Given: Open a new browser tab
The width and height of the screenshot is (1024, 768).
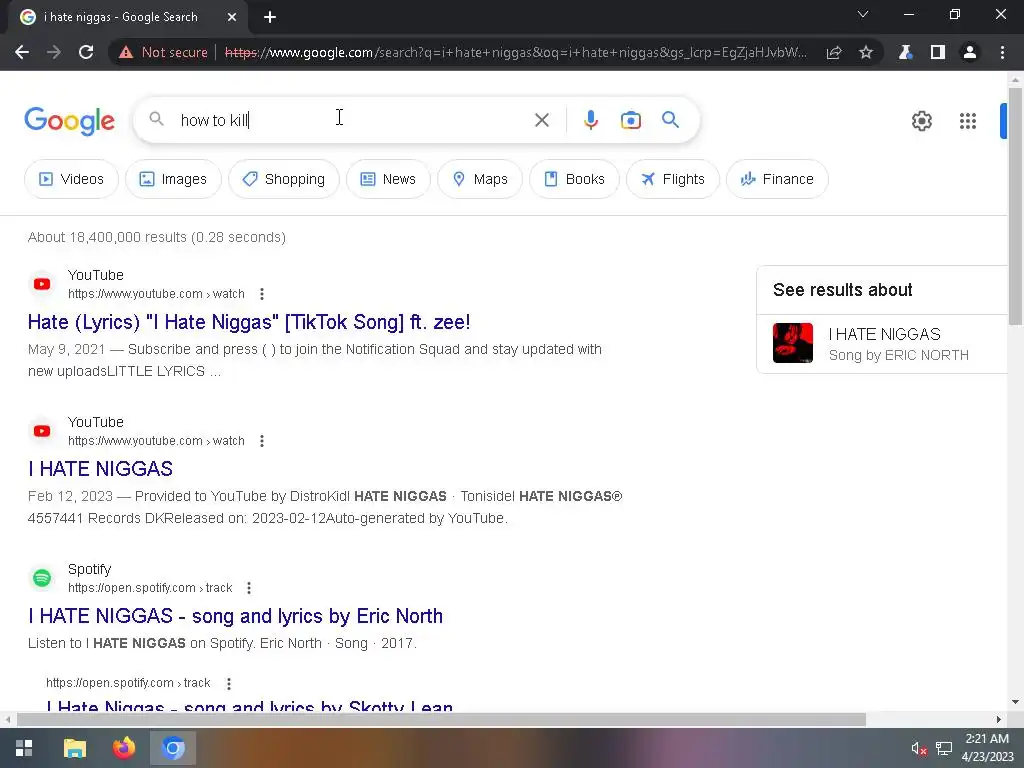Looking at the screenshot, I should pyautogui.click(x=270, y=18).
